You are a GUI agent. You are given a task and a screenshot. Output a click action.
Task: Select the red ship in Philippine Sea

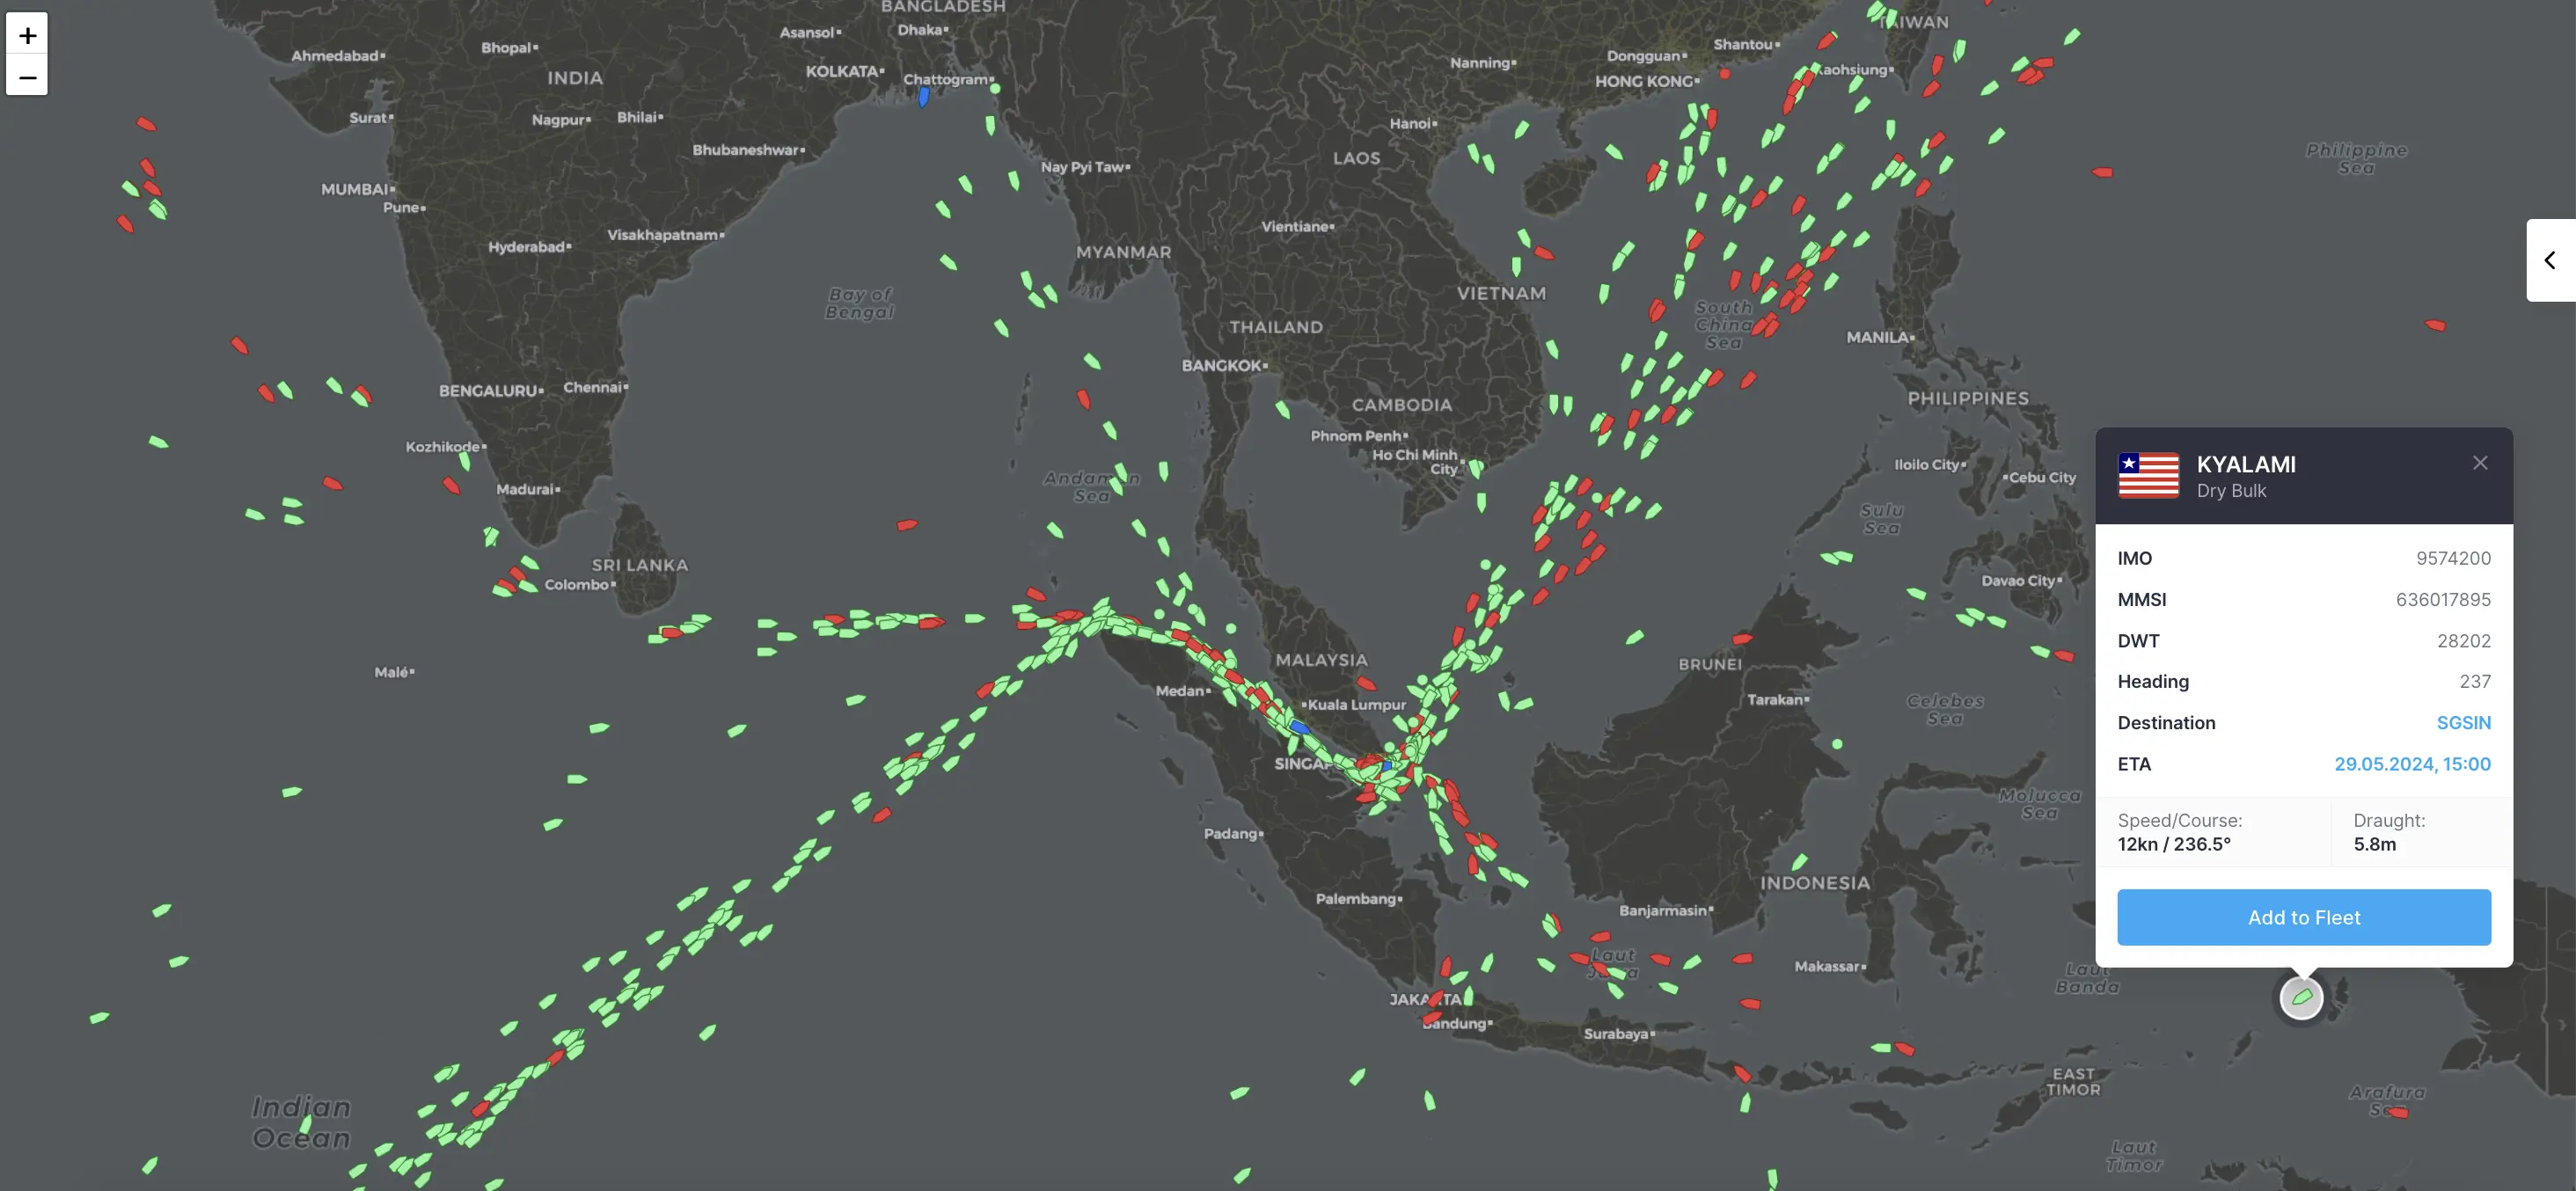point(2435,325)
